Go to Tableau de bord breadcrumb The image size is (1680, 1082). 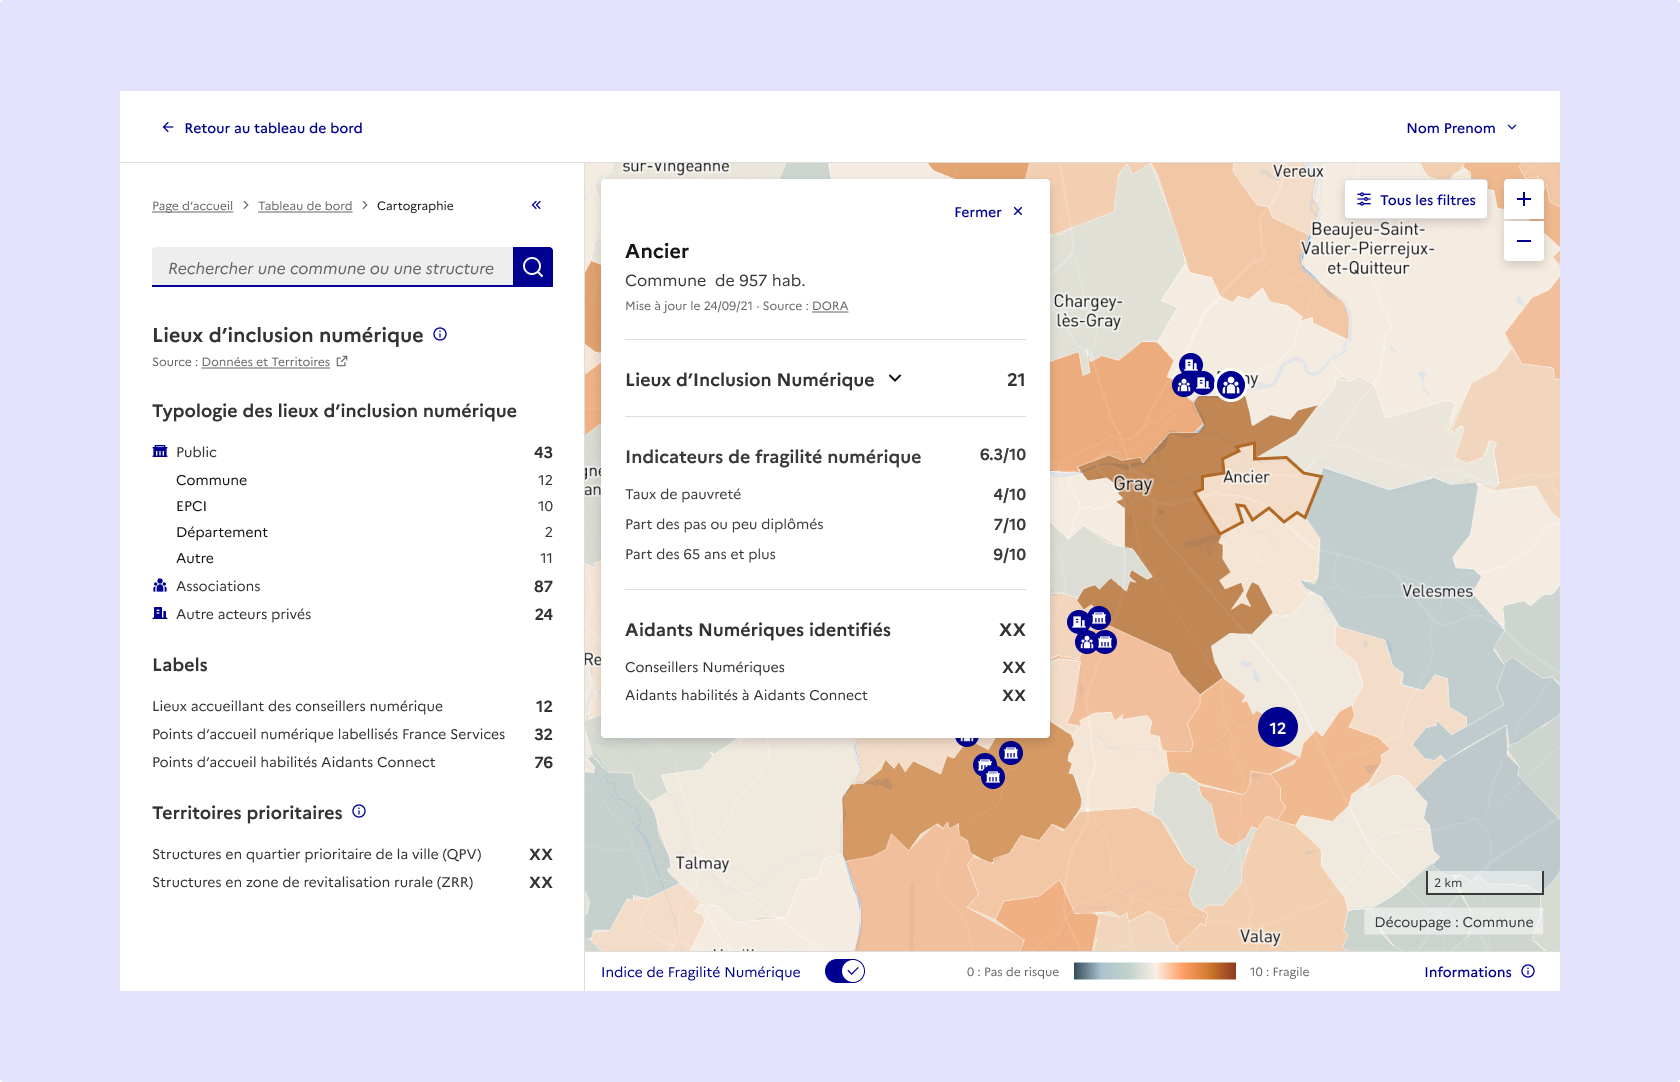[305, 206]
